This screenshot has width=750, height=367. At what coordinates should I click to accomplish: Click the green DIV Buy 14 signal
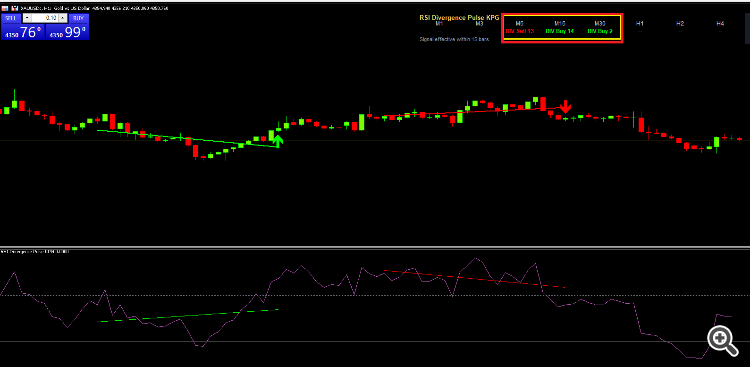[560, 31]
